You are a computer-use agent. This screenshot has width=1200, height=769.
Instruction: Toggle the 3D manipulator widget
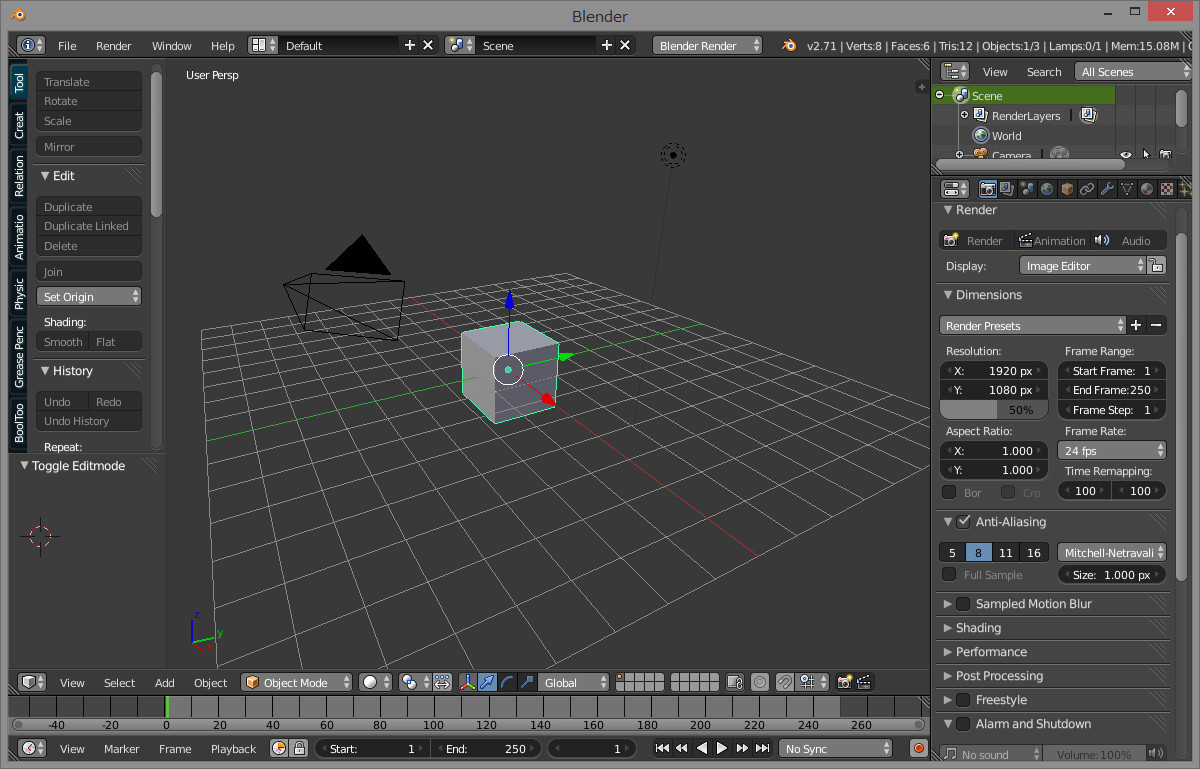pos(467,682)
